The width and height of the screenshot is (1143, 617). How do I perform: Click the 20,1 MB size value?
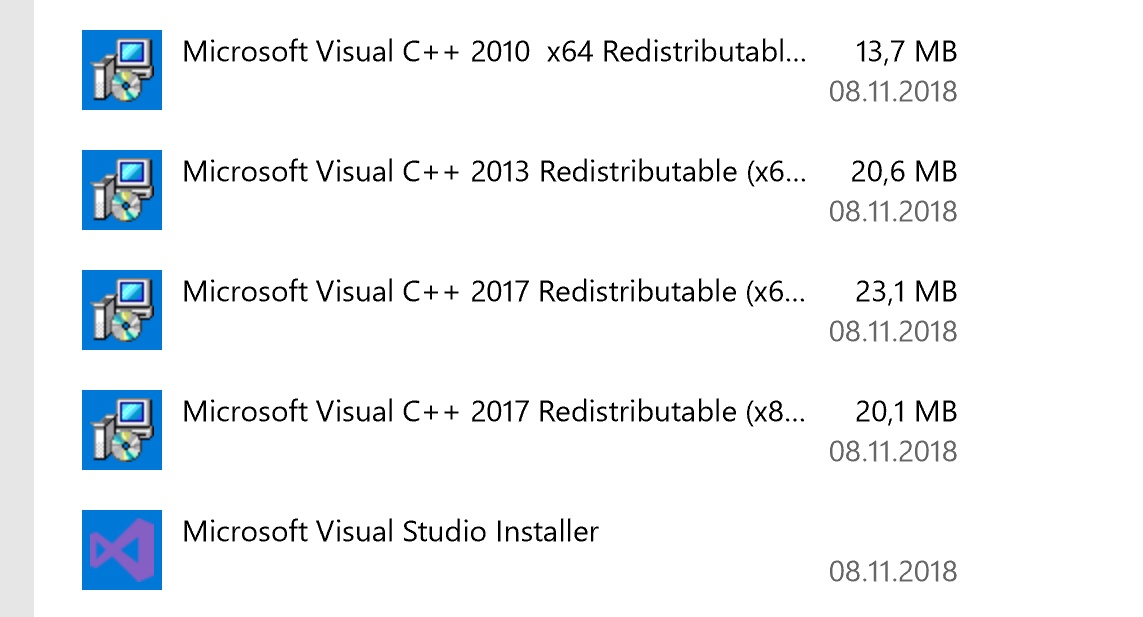click(906, 412)
